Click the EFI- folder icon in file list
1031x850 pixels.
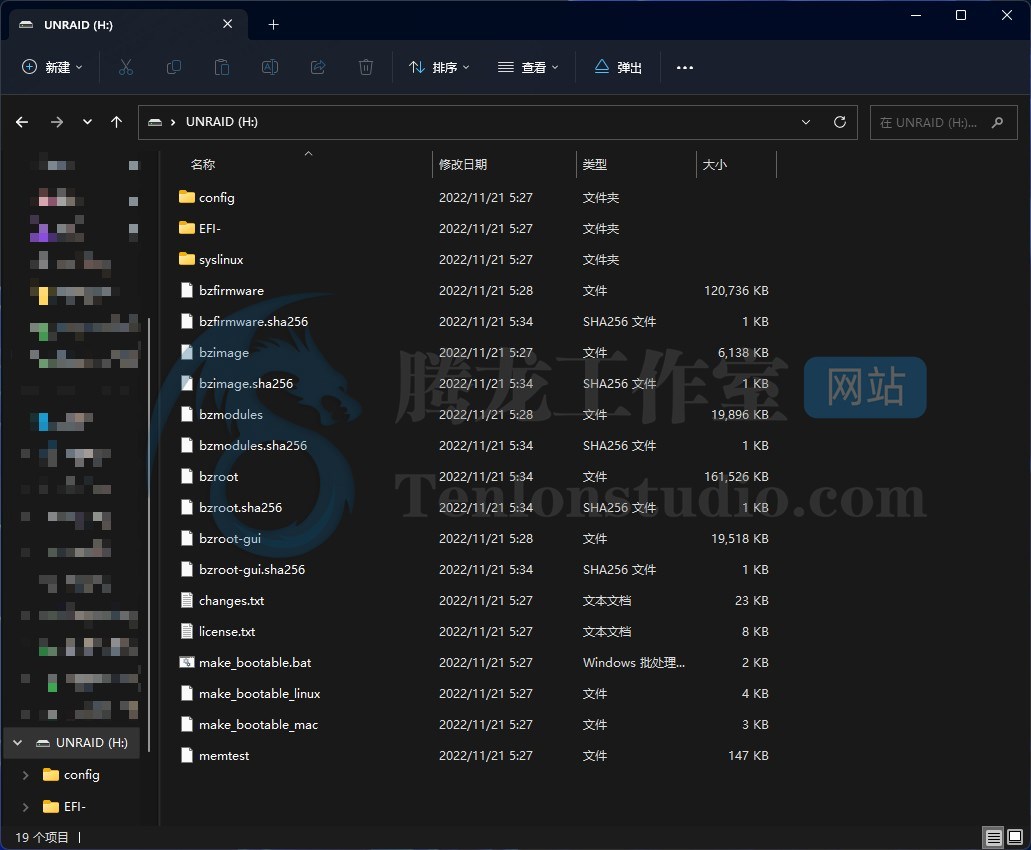point(187,228)
